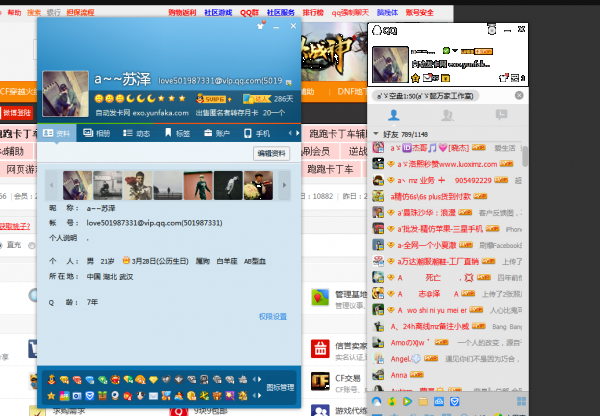Show previous photos in the photo strip
600x416 pixels.
(52, 185)
